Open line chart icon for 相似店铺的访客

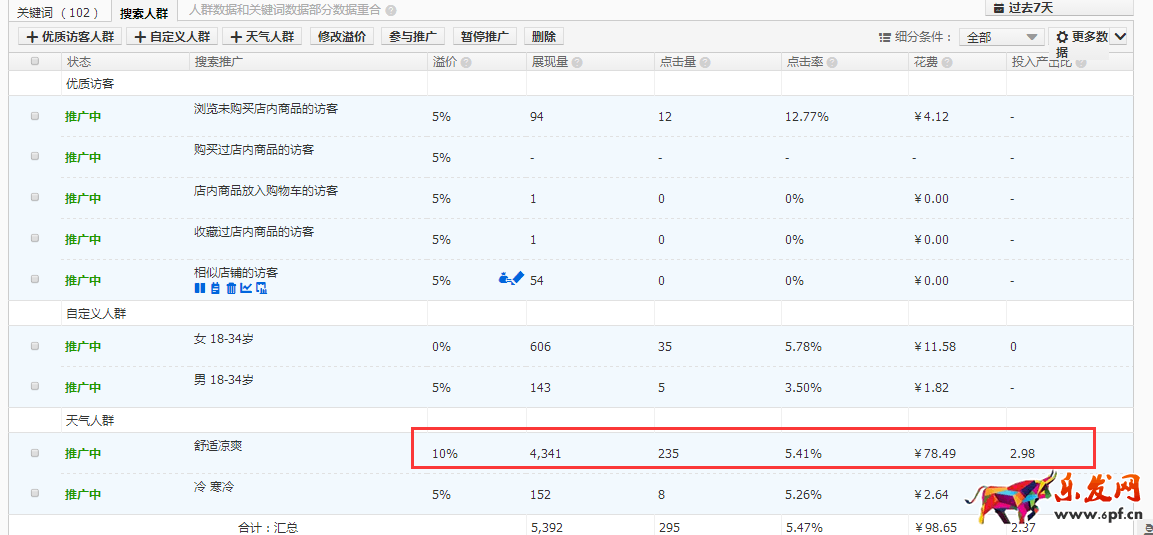point(246,289)
